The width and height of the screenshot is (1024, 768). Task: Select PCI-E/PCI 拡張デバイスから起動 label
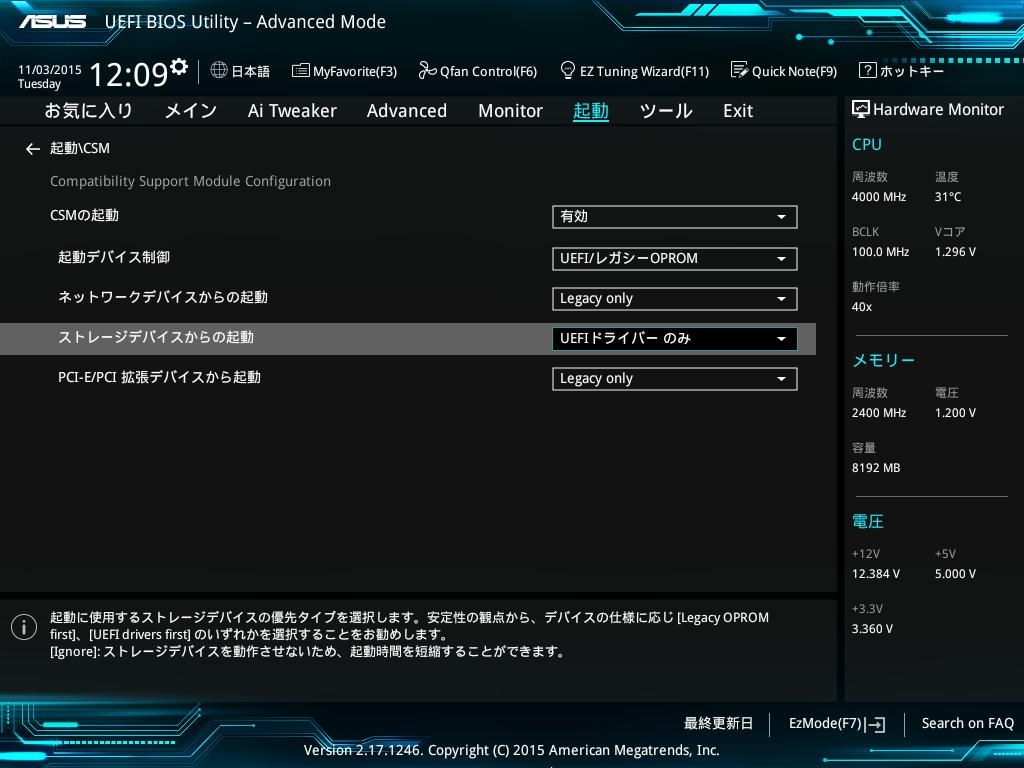coord(159,377)
